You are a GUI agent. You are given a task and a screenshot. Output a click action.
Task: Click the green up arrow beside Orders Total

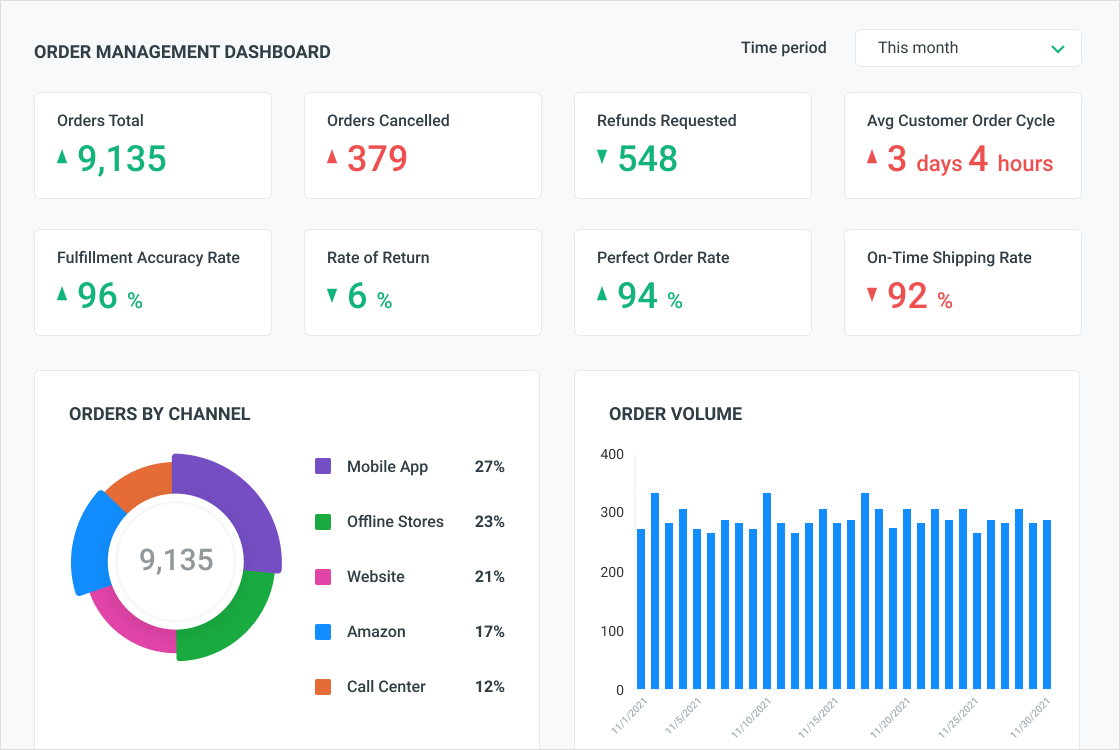coord(62,157)
